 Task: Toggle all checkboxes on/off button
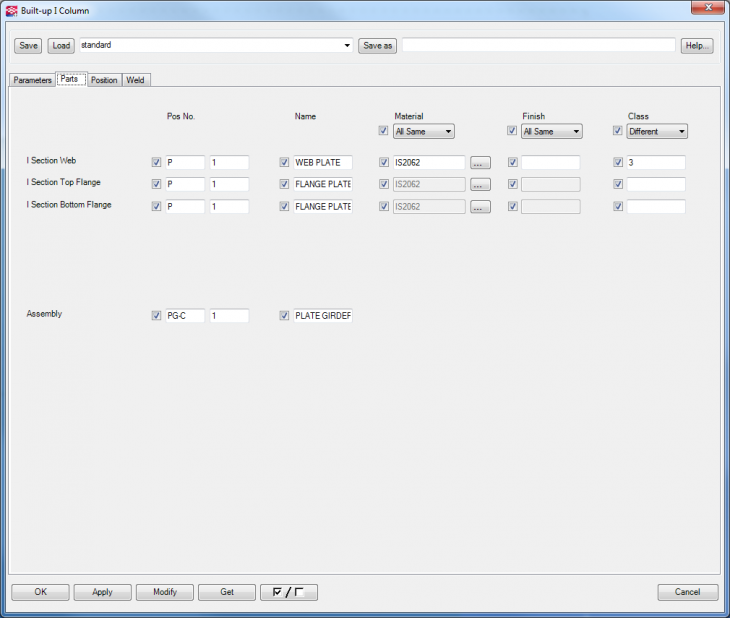(288, 592)
